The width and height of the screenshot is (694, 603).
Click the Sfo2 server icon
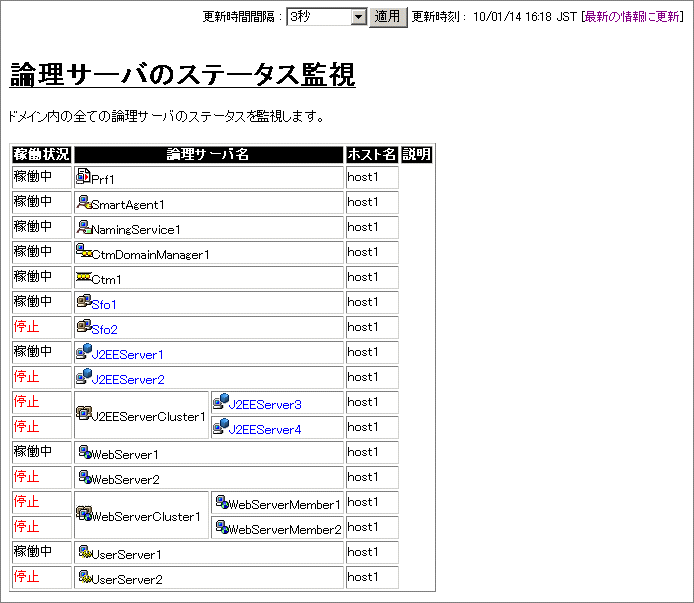[84, 326]
